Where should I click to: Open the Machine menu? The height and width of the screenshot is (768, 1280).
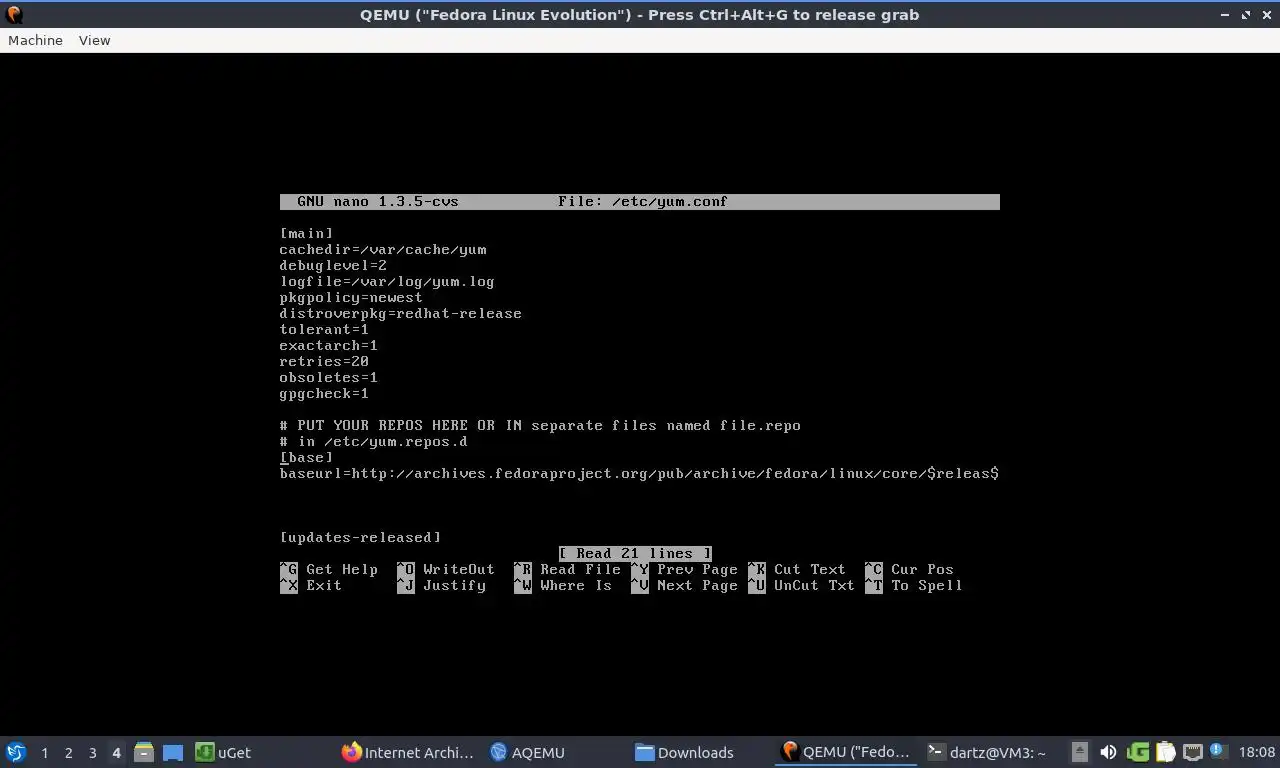[35, 40]
